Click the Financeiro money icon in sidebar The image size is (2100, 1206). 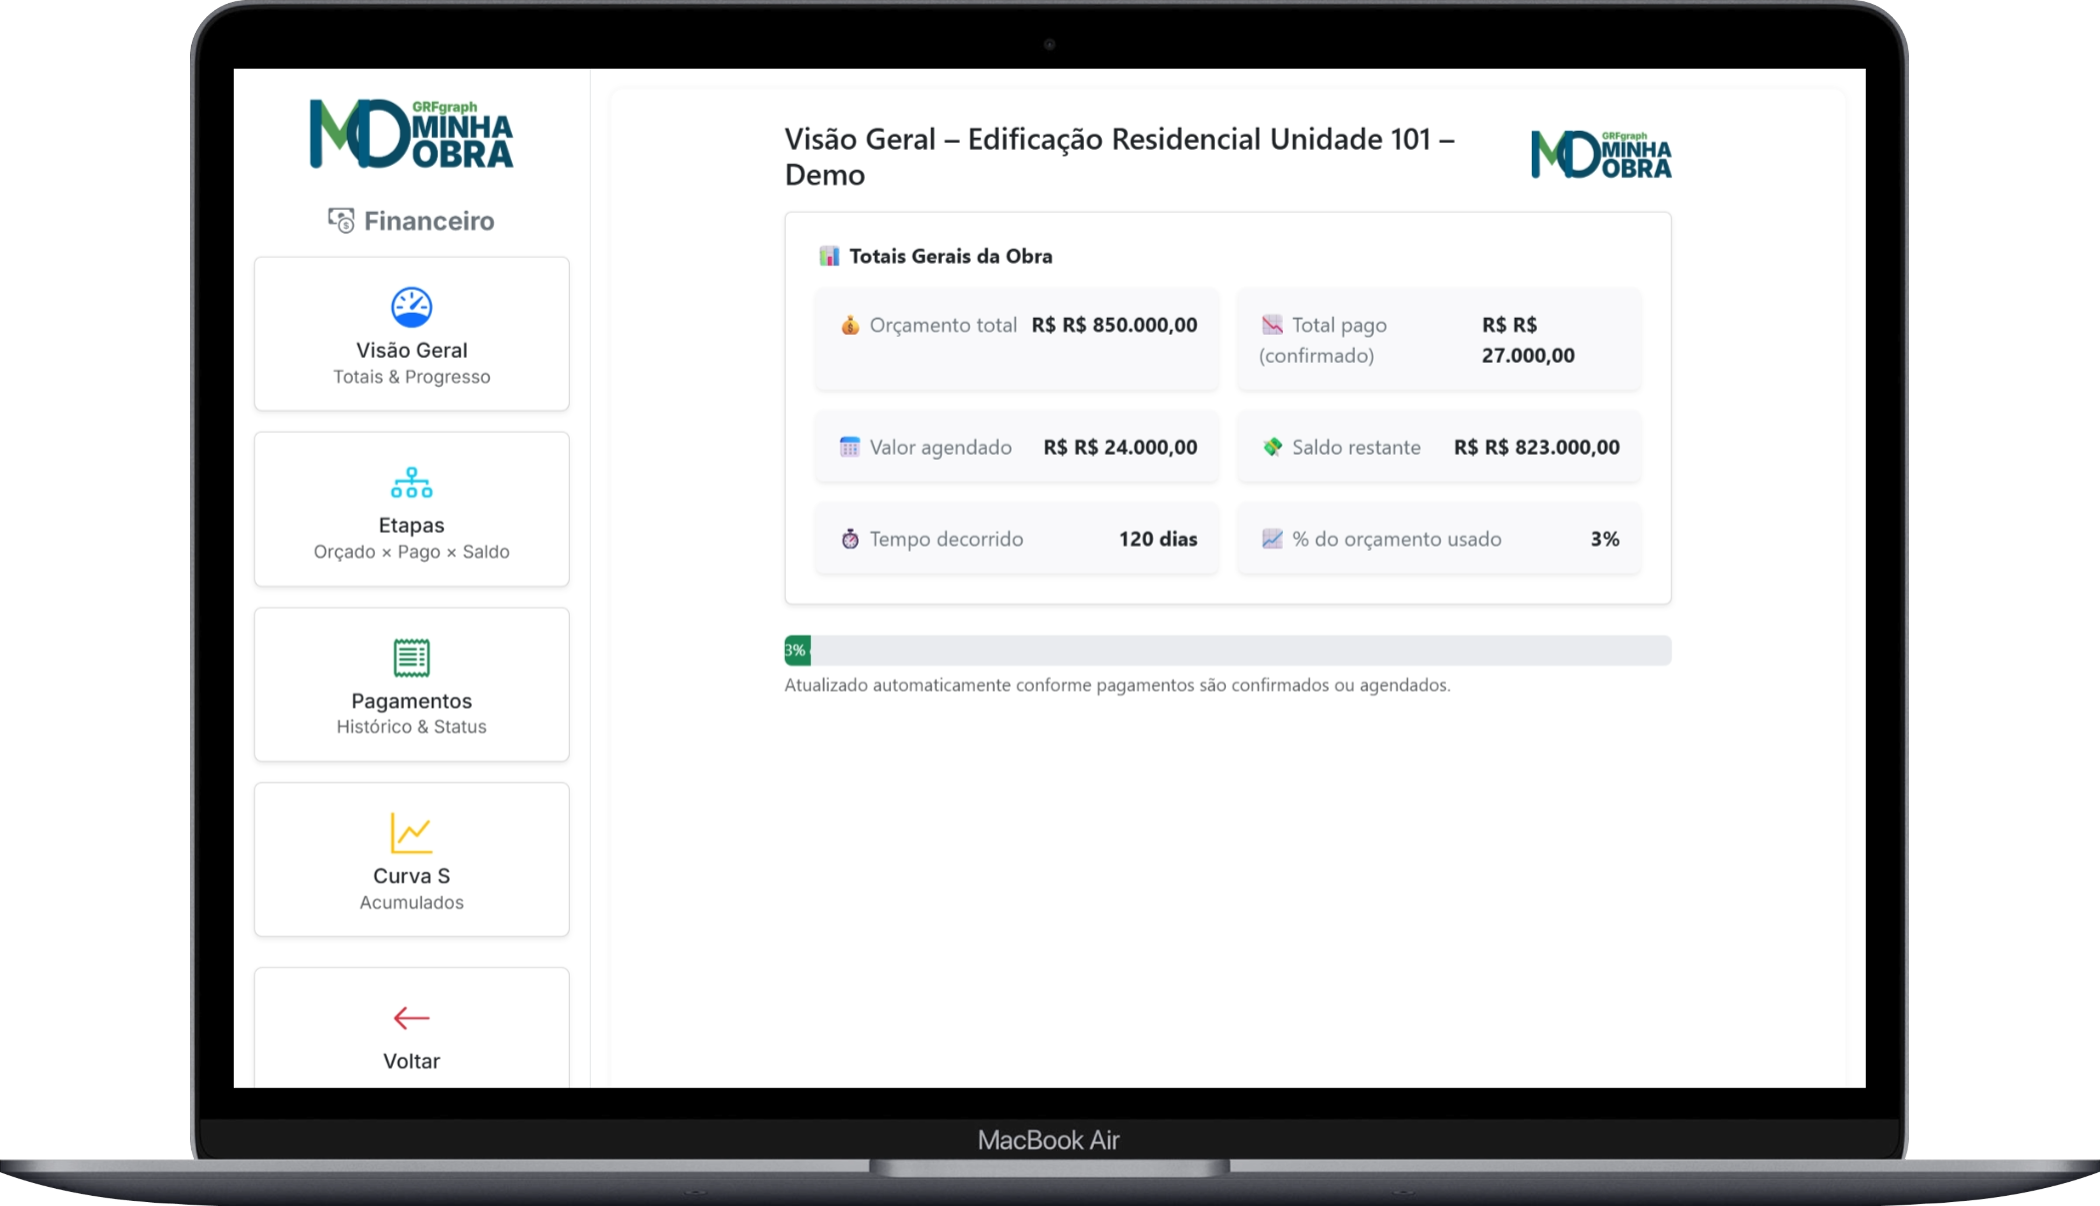pyautogui.click(x=341, y=220)
